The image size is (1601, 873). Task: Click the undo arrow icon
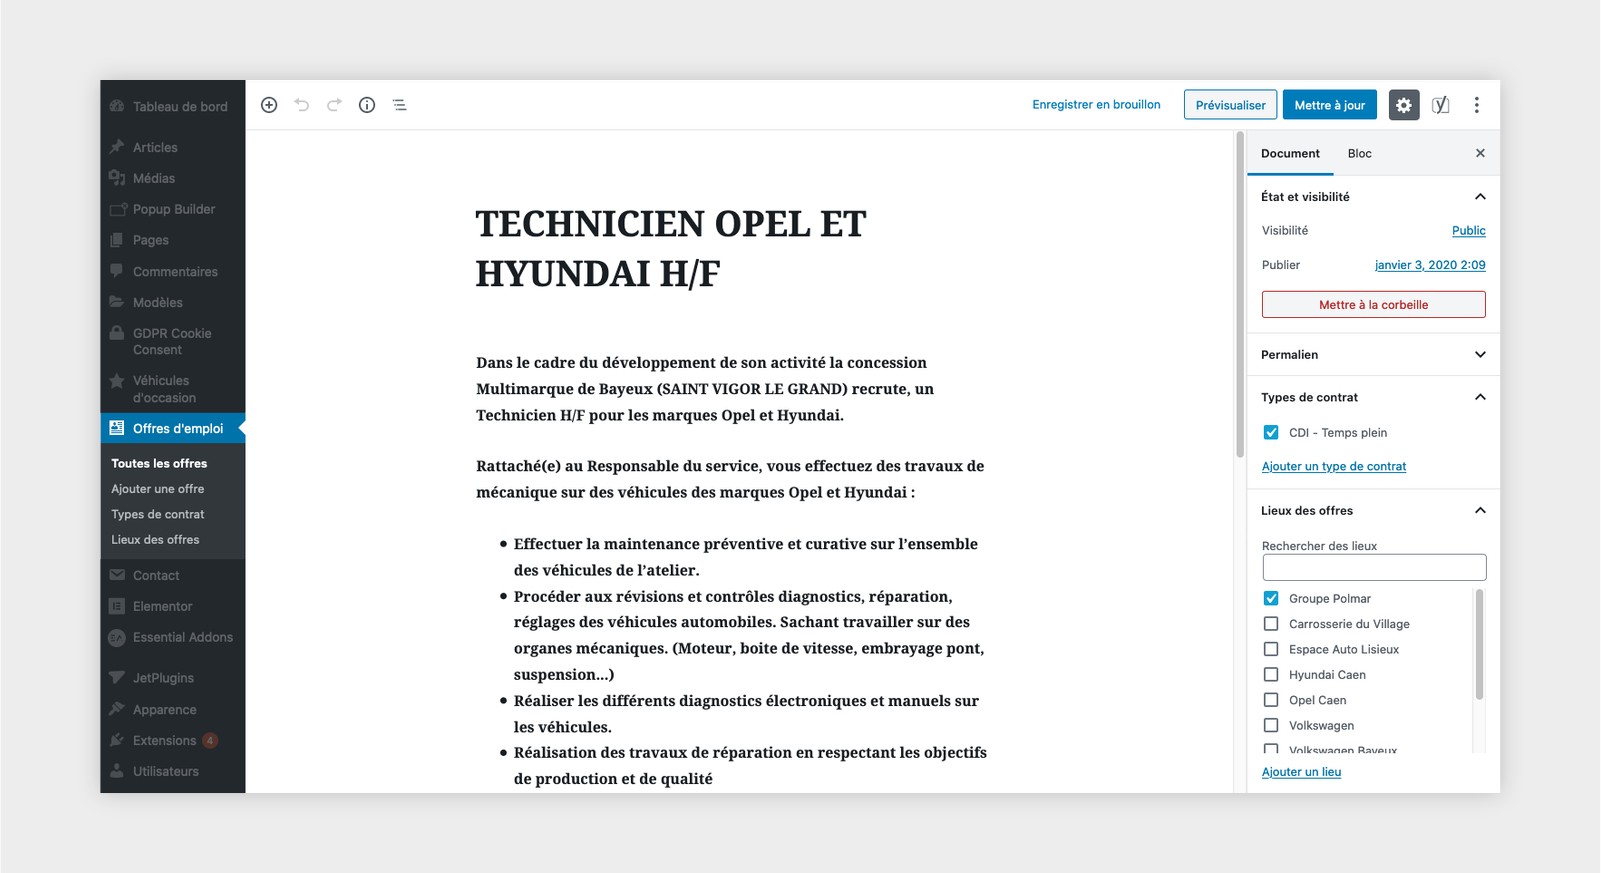point(302,105)
